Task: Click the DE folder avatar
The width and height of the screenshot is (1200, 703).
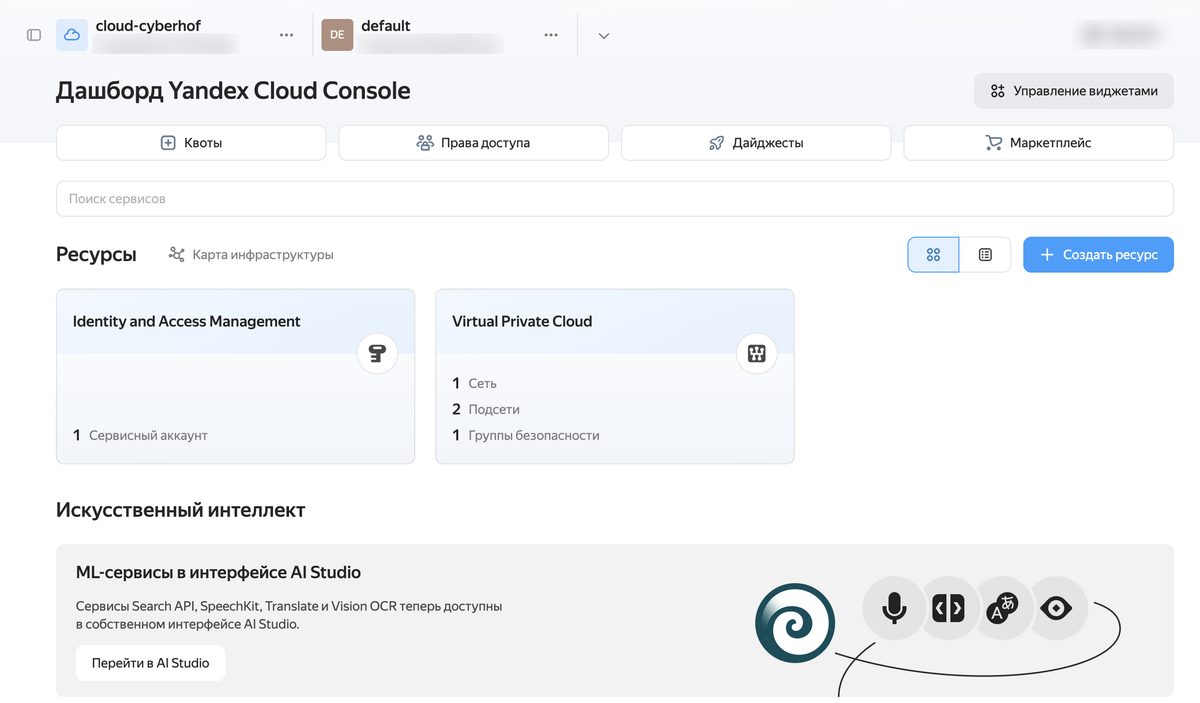Action: [337, 35]
